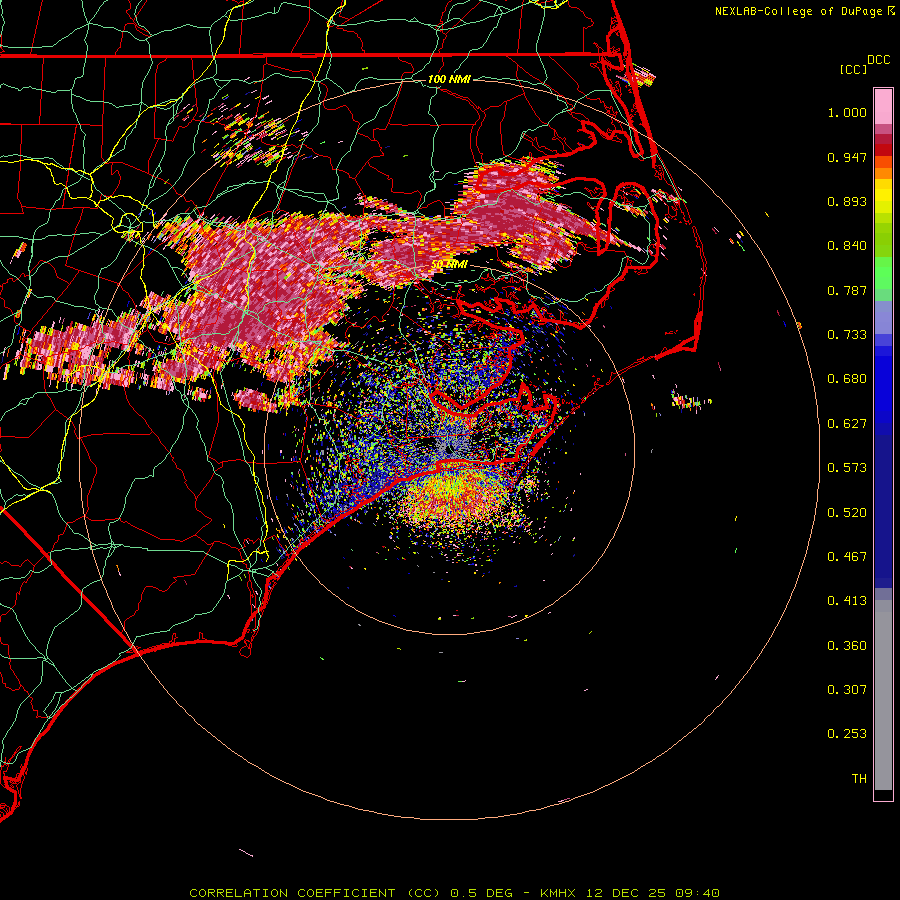The width and height of the screenshot is (900, 900).
Task: Select the 0.627 legend value
Action: click(x=847, y=424)
